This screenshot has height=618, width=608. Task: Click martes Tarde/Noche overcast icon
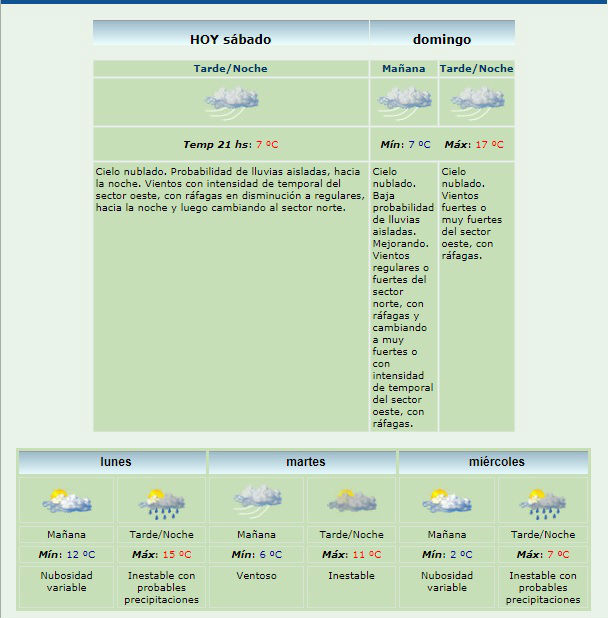pyautogui.click(x=352, y=500)
